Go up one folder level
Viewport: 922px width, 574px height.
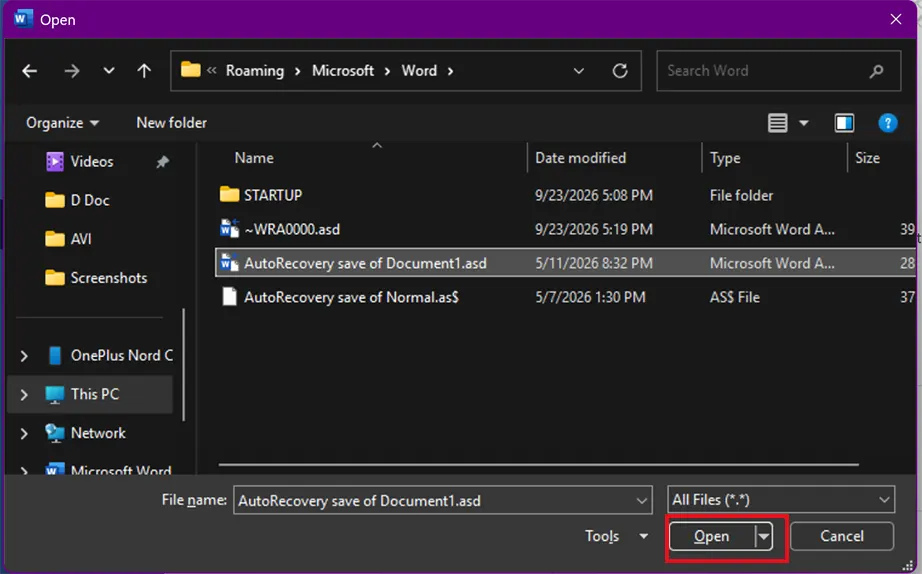click(x=144, y=71)
